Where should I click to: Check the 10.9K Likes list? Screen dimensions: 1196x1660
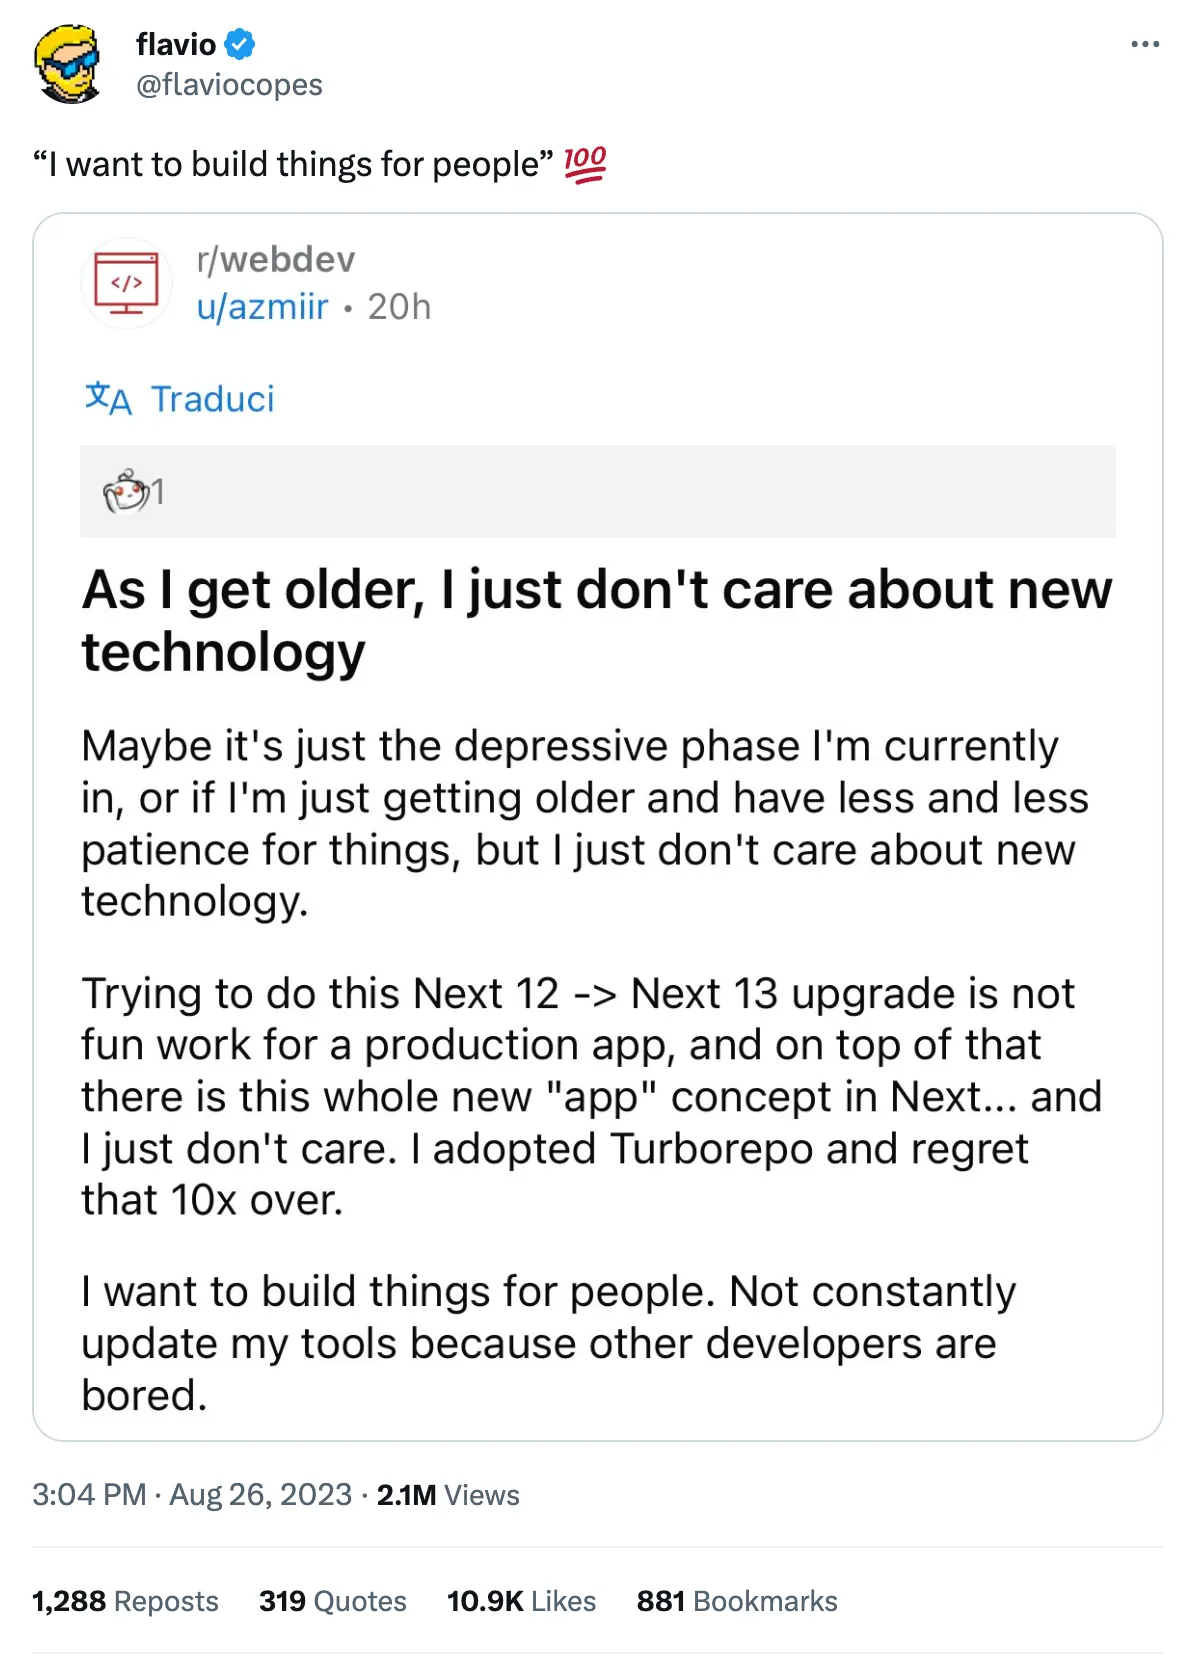pos(521,1600)
